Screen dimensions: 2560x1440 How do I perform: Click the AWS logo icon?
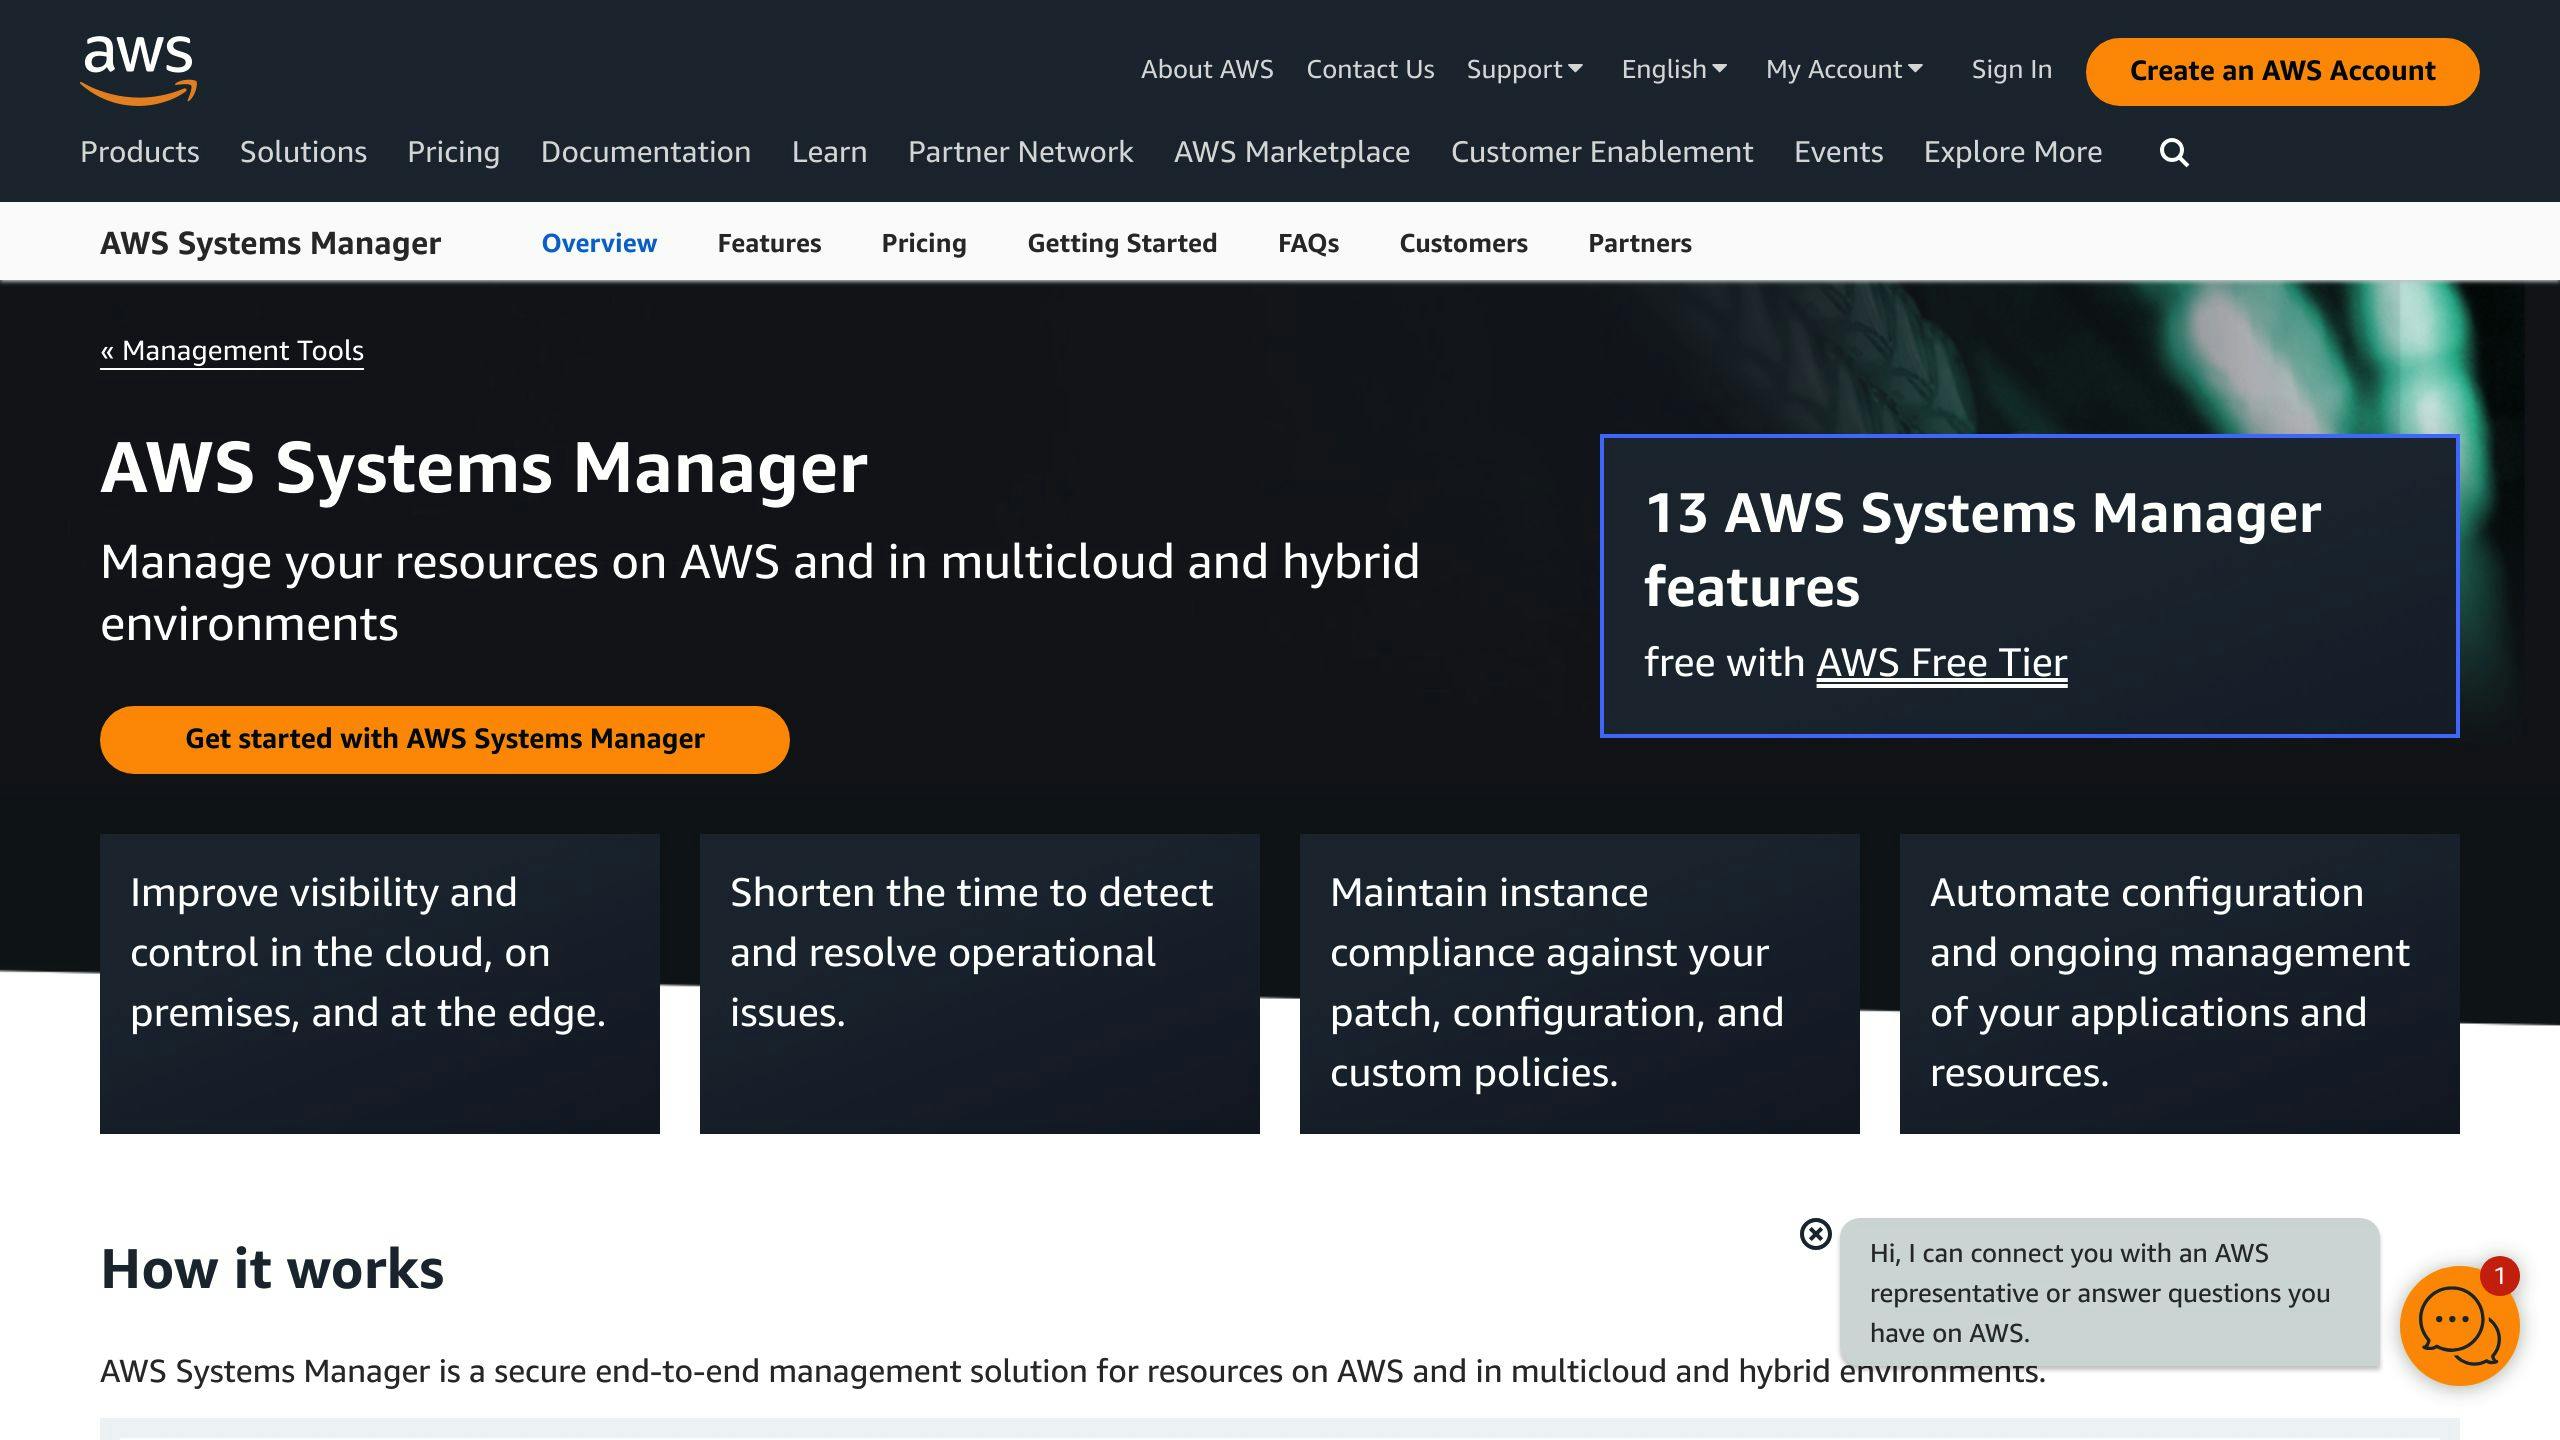pyautogui.click(x=139, y=70)
